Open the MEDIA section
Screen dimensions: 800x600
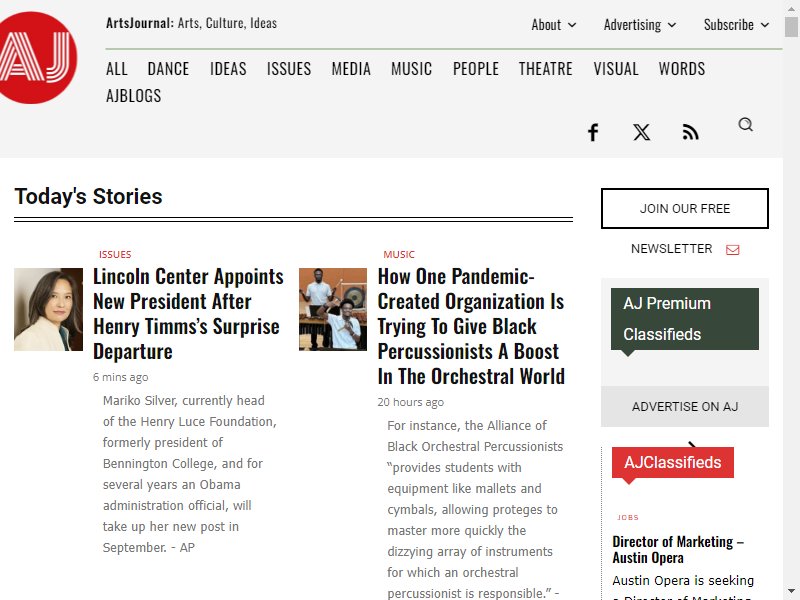tap(351, 68)
